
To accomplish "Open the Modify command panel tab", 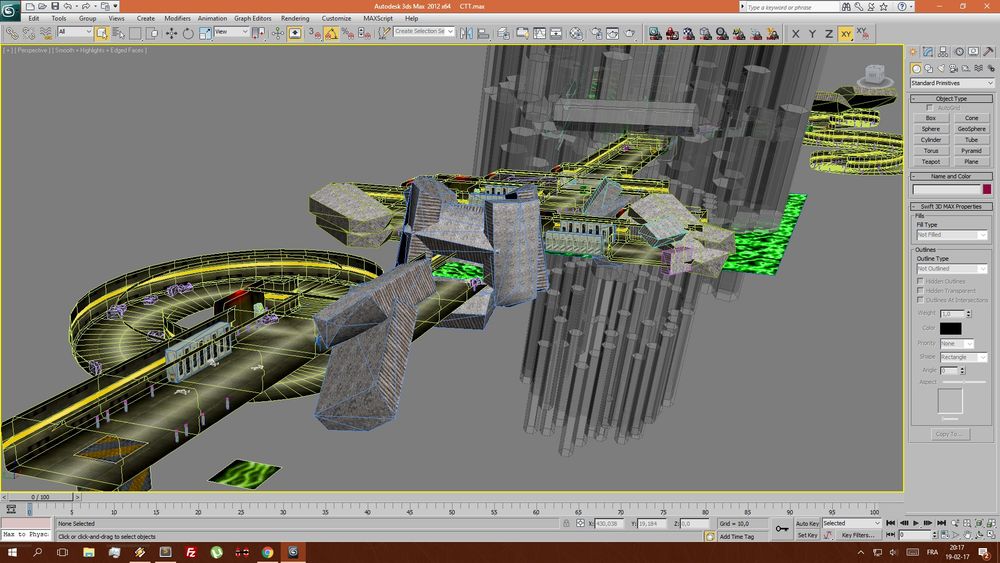I will point(928,52).
